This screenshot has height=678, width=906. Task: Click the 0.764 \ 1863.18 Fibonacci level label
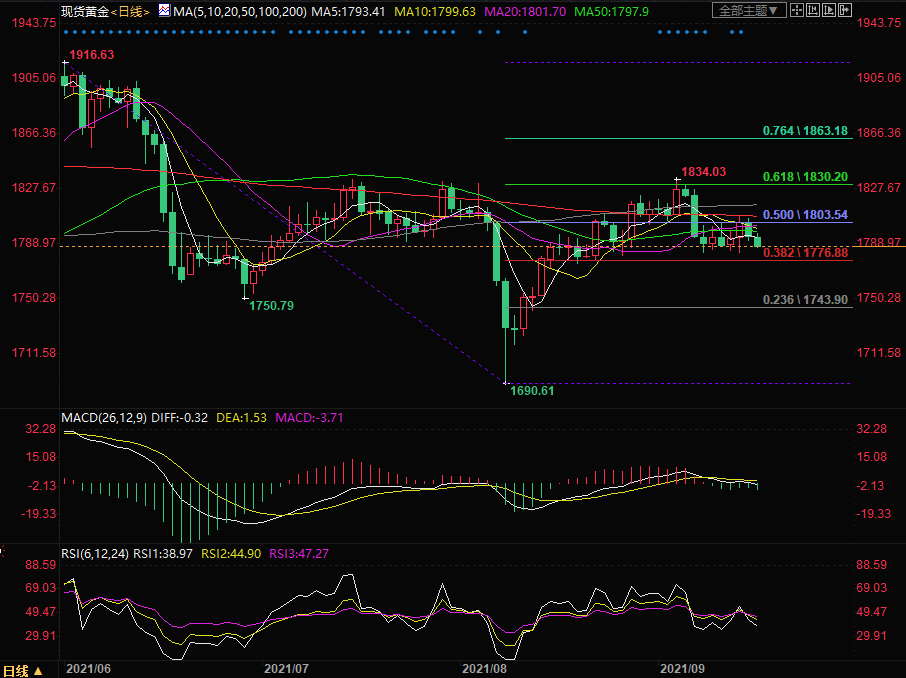[805, 131]
